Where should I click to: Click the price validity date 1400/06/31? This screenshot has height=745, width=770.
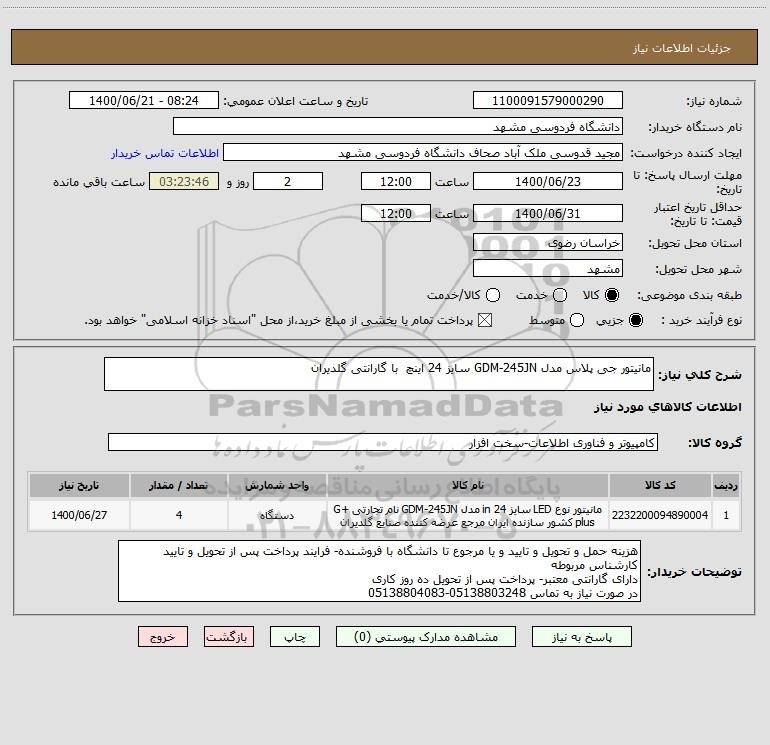pos(548,213)
